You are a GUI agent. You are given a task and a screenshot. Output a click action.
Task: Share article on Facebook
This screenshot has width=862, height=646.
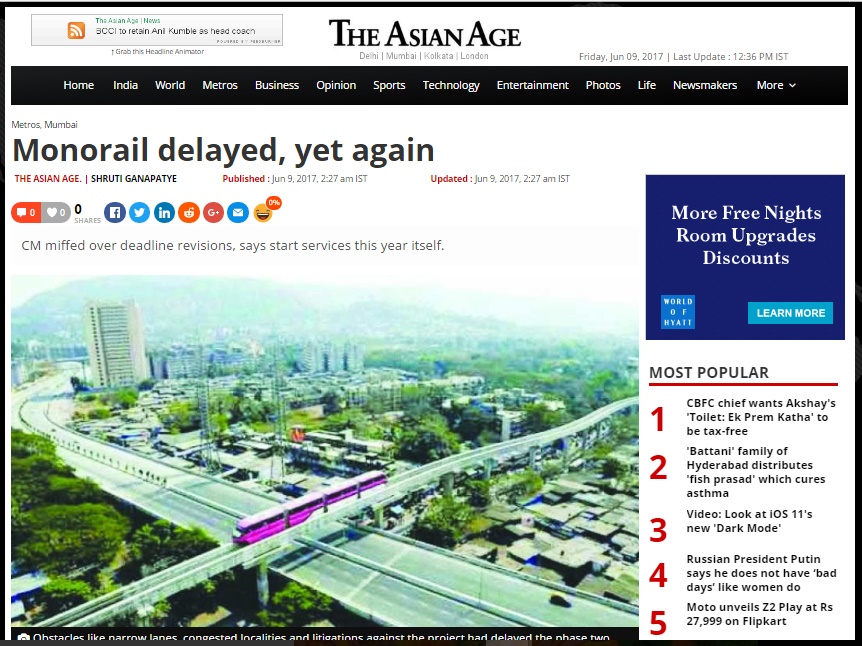click(x=115, y=212)
